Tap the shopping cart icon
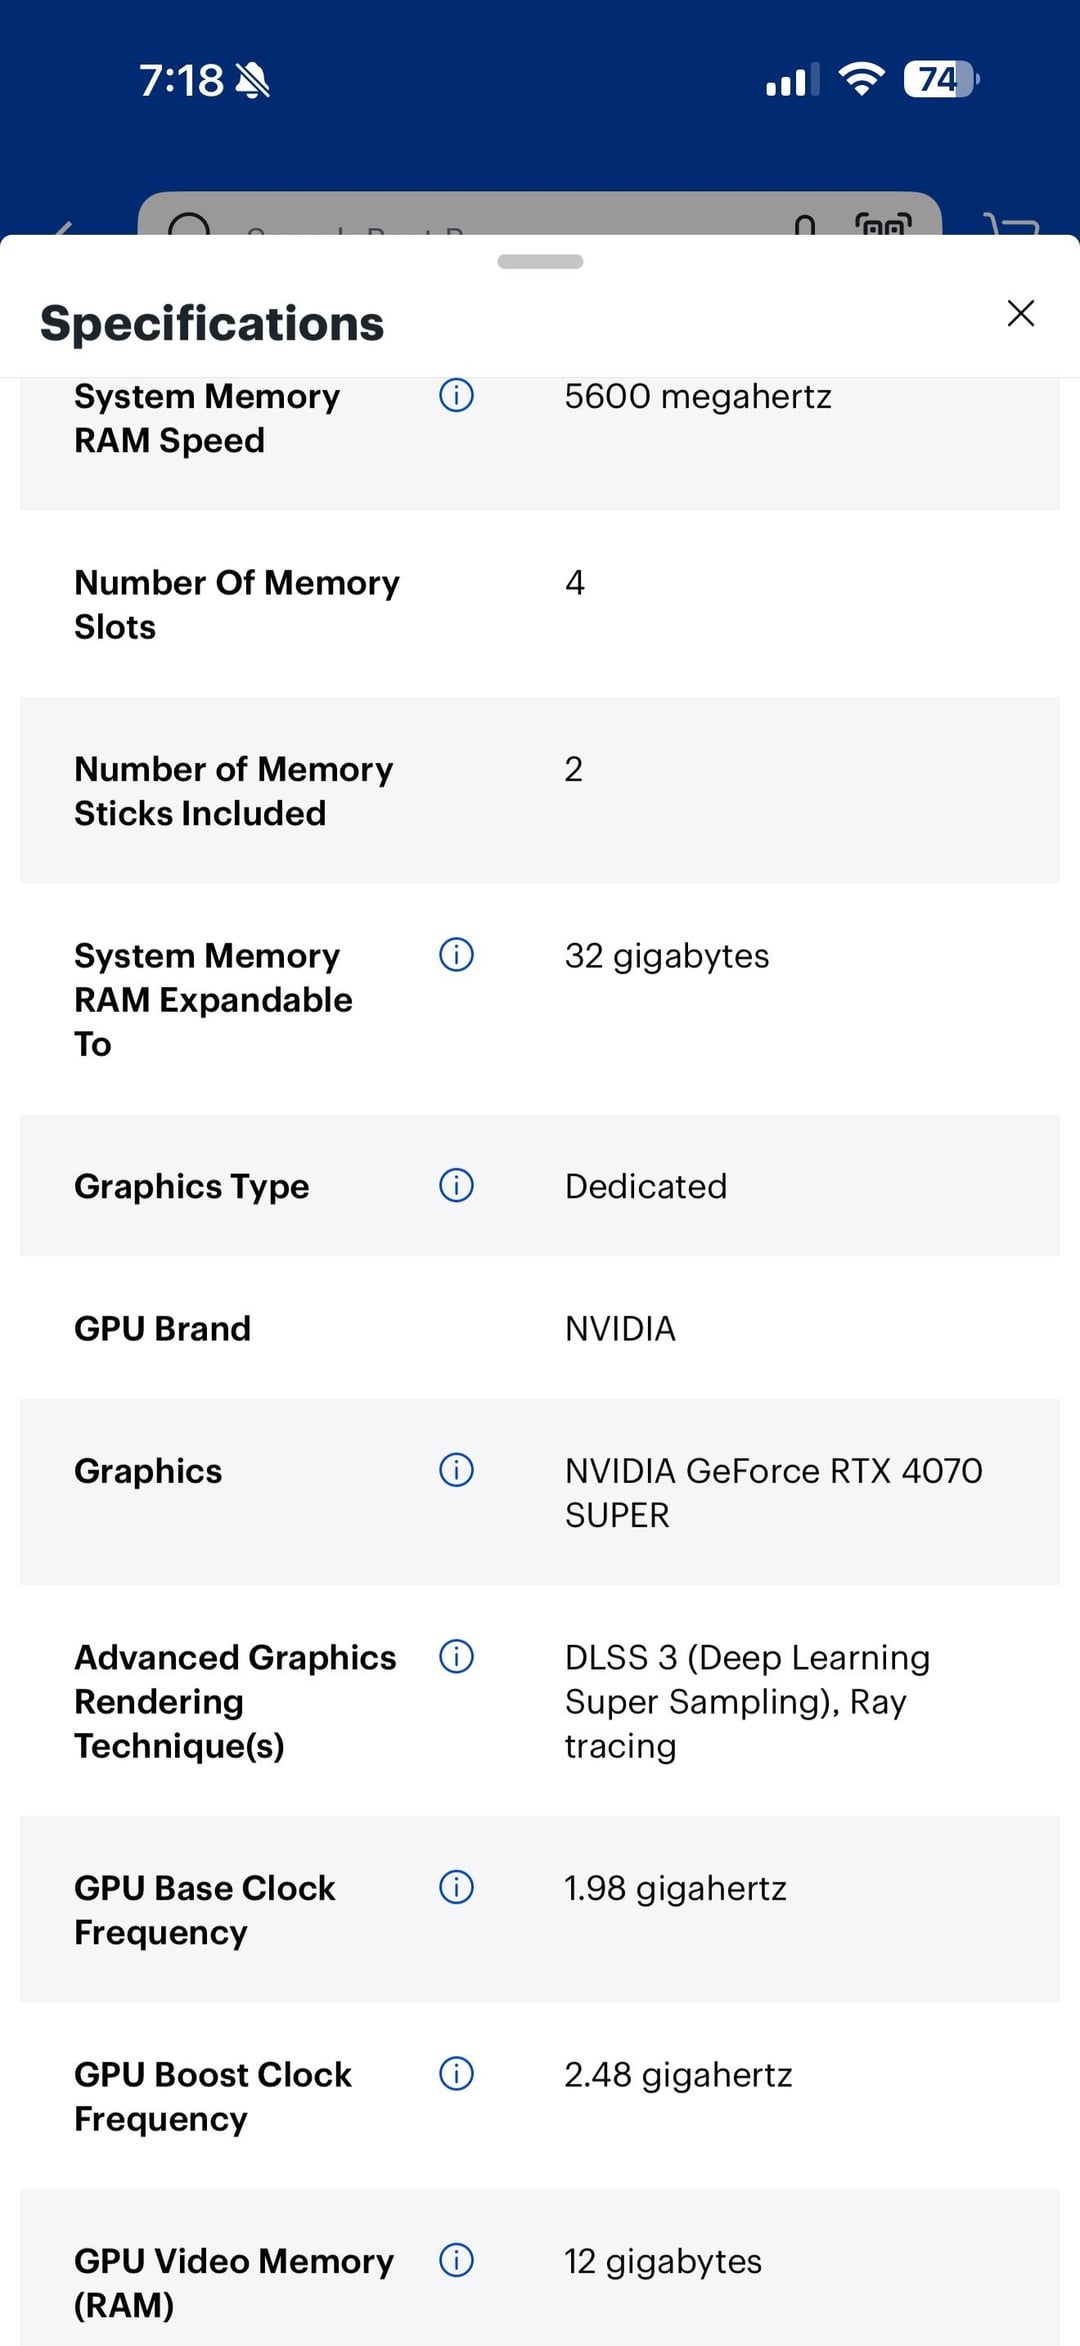 coord(1012,226)
